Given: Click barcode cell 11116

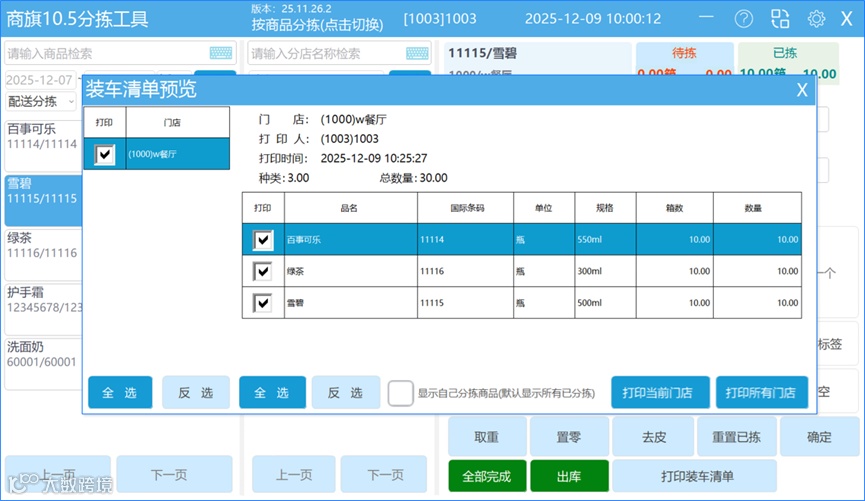Looking at the screenshot, I should (x=465, y=271).
